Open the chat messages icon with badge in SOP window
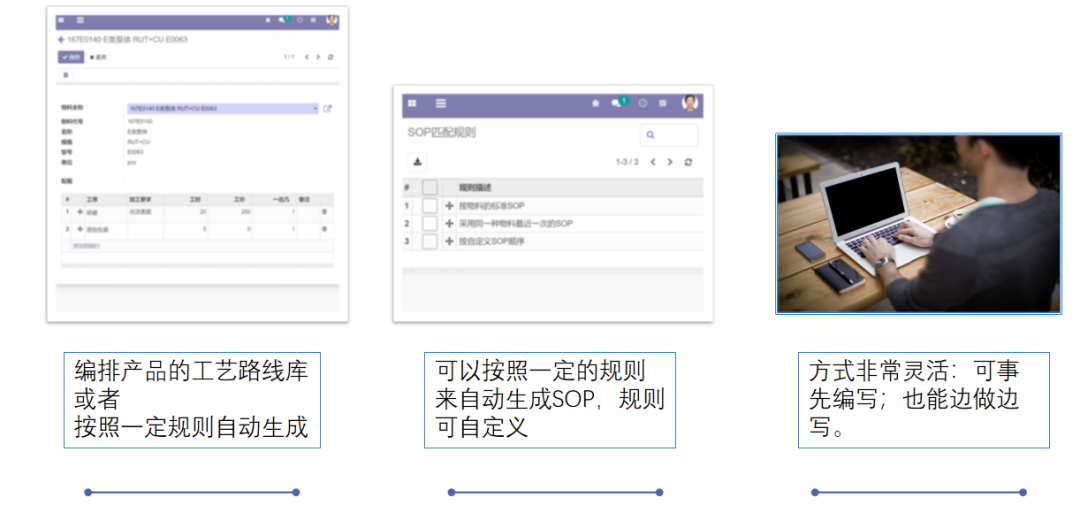Viewport: 1080px width, 513px height. 618,103
